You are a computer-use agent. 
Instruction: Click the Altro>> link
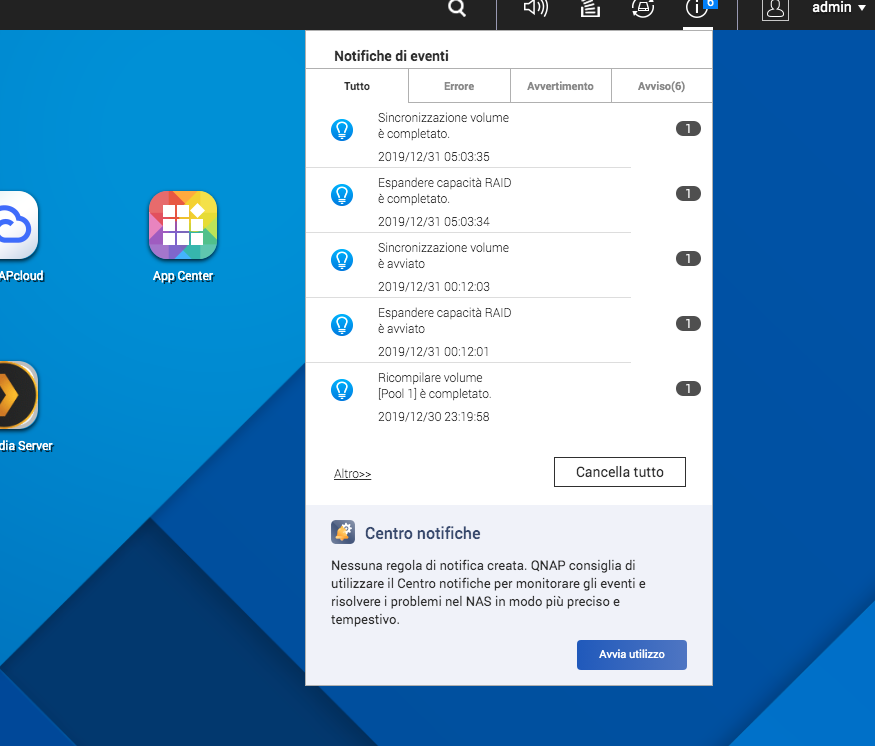point(352,474)
